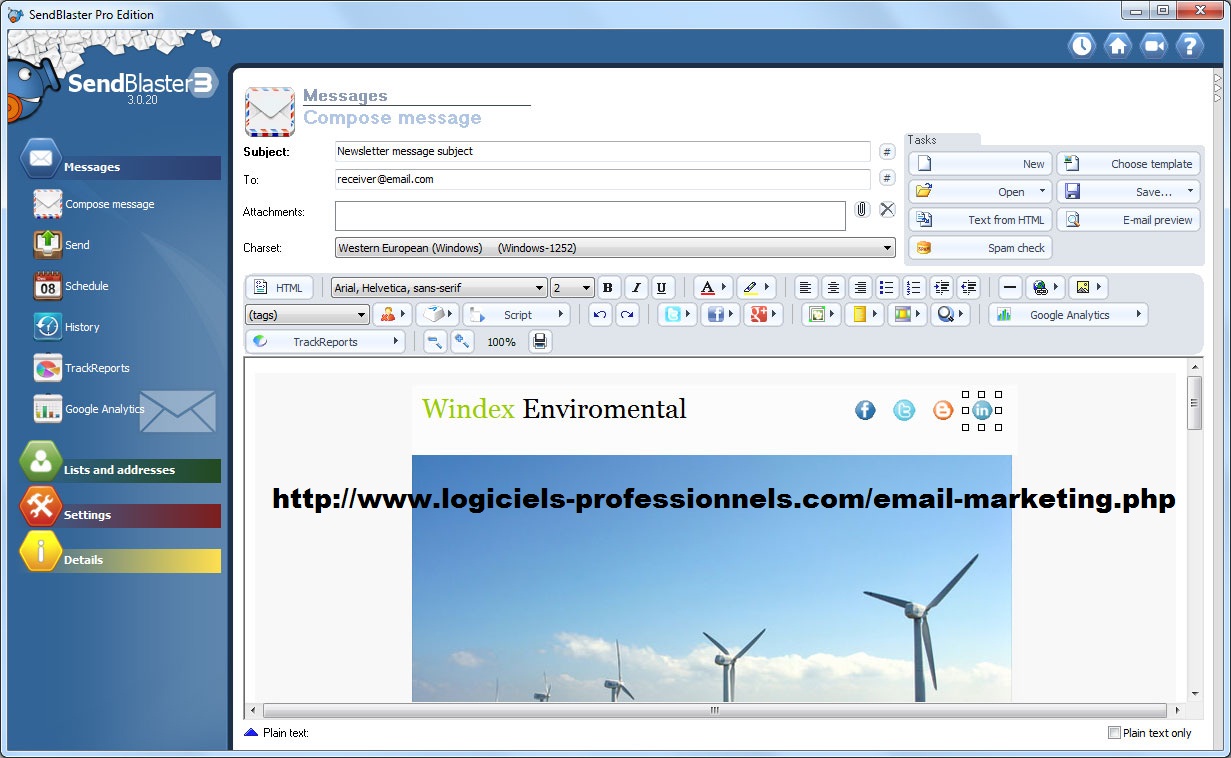This screenshot has width=1231, height=758.
Task: Click the attachment paperclip icon
Action: [x=862, y=210]
